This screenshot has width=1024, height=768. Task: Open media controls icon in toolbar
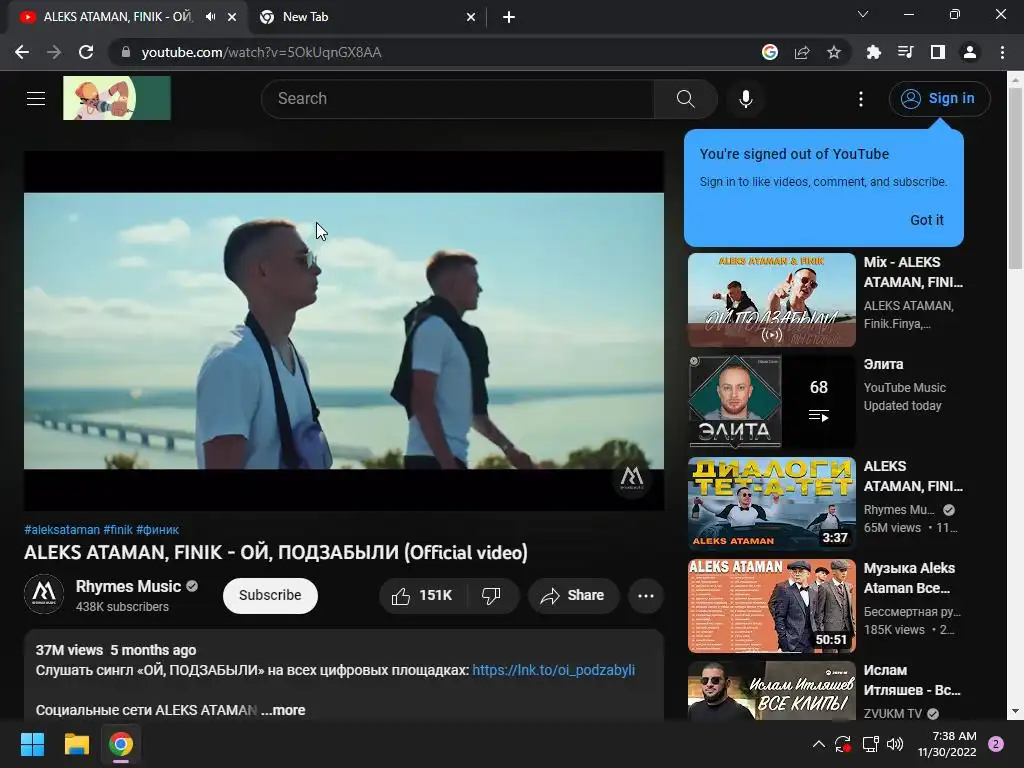pyautogui.click(x=905, y=52)
